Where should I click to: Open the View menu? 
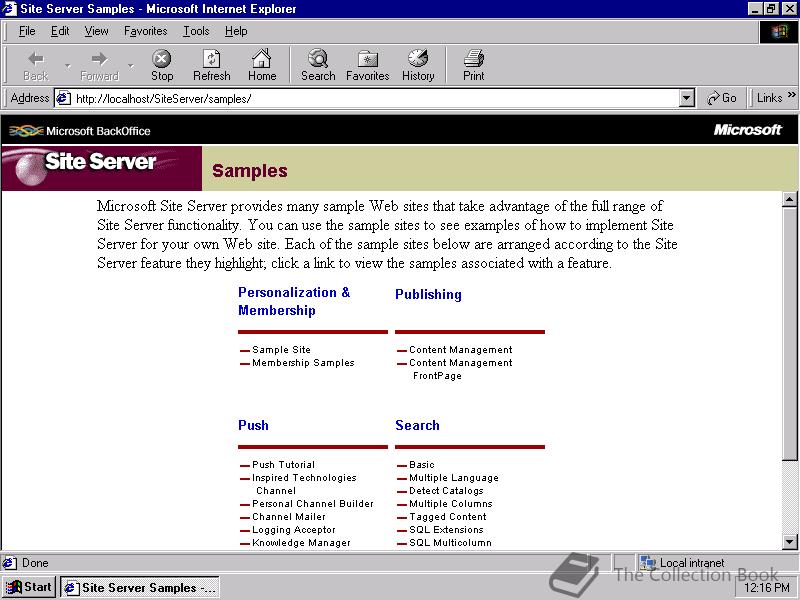tap(96, 31)
